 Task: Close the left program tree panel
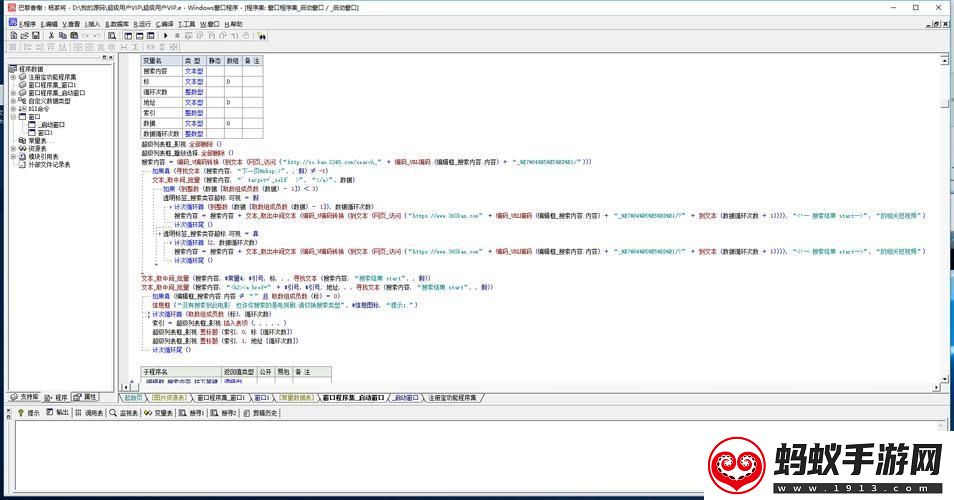click(111, 57)
